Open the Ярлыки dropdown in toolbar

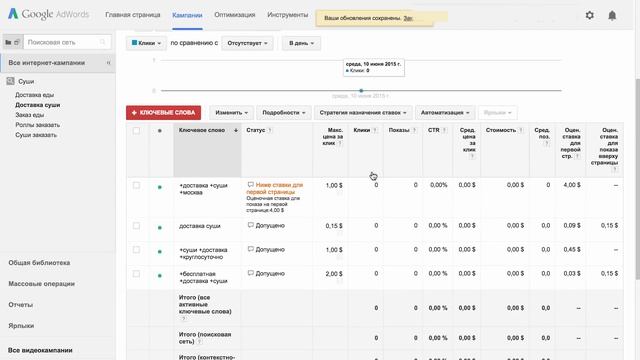point(498,113)
